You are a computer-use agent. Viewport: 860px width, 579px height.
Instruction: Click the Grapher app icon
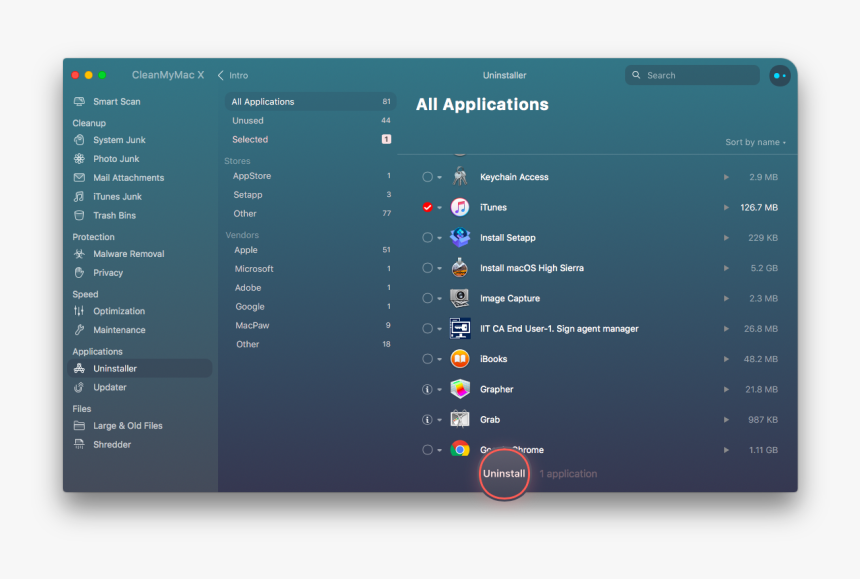(460, 389)
